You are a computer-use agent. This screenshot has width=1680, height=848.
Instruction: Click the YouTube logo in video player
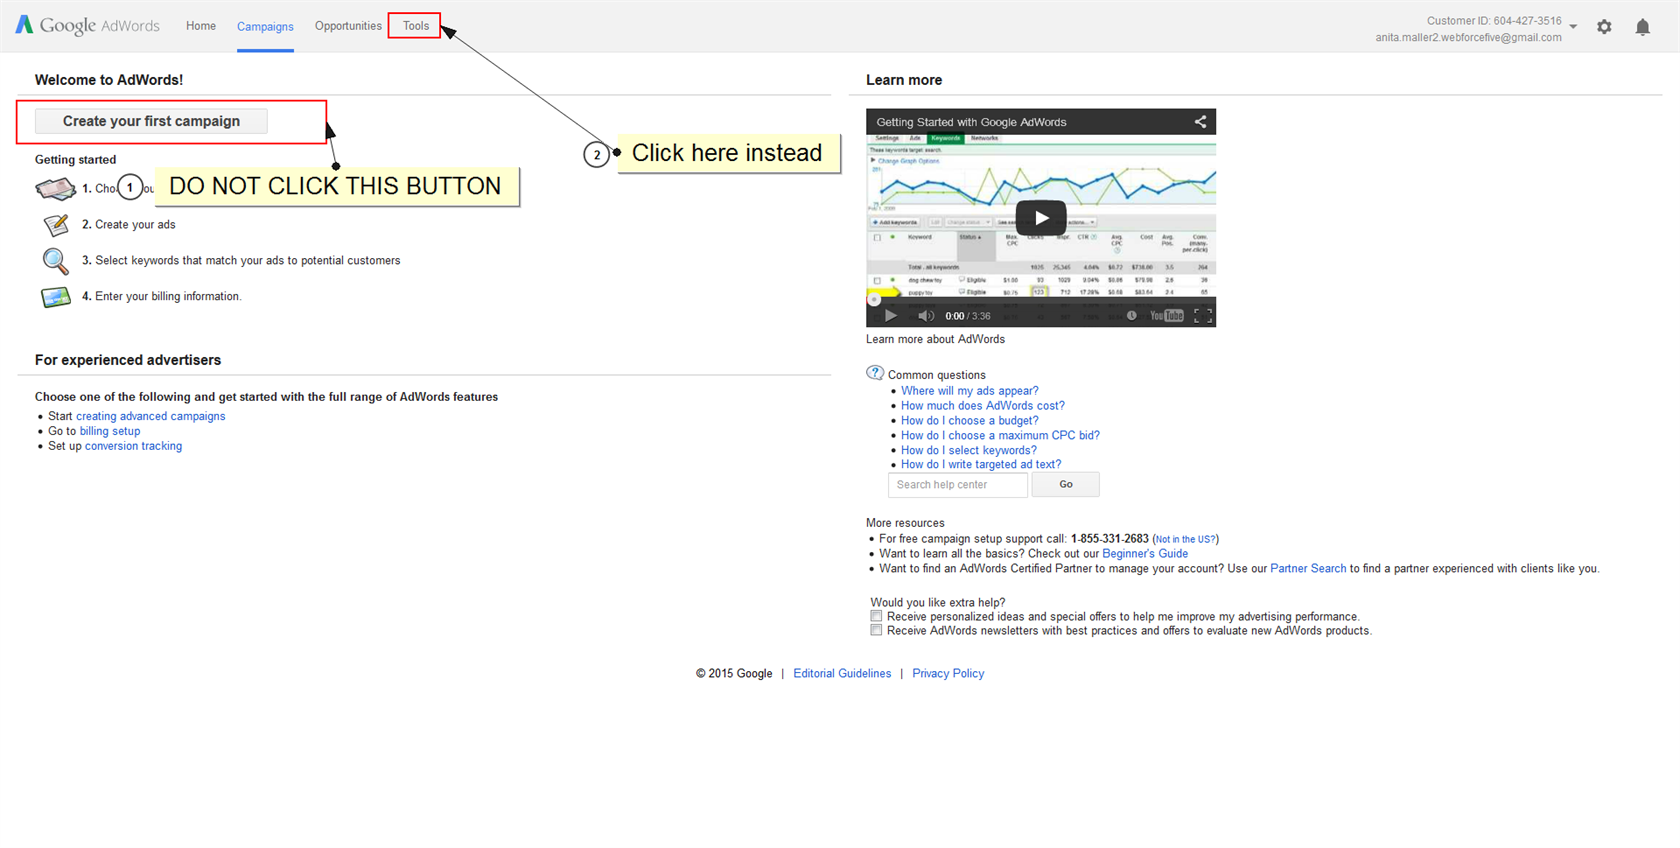pyautogui.click(x=1166, y=316)
